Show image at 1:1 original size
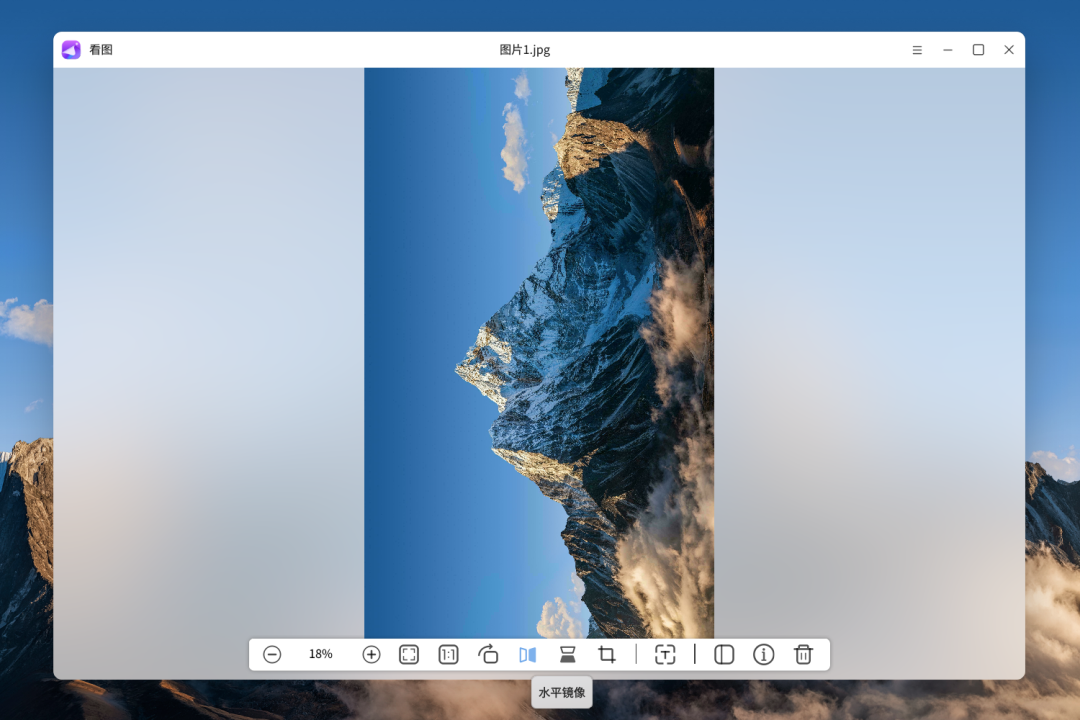The image size is (1080, 720). (x=448, y=655)
